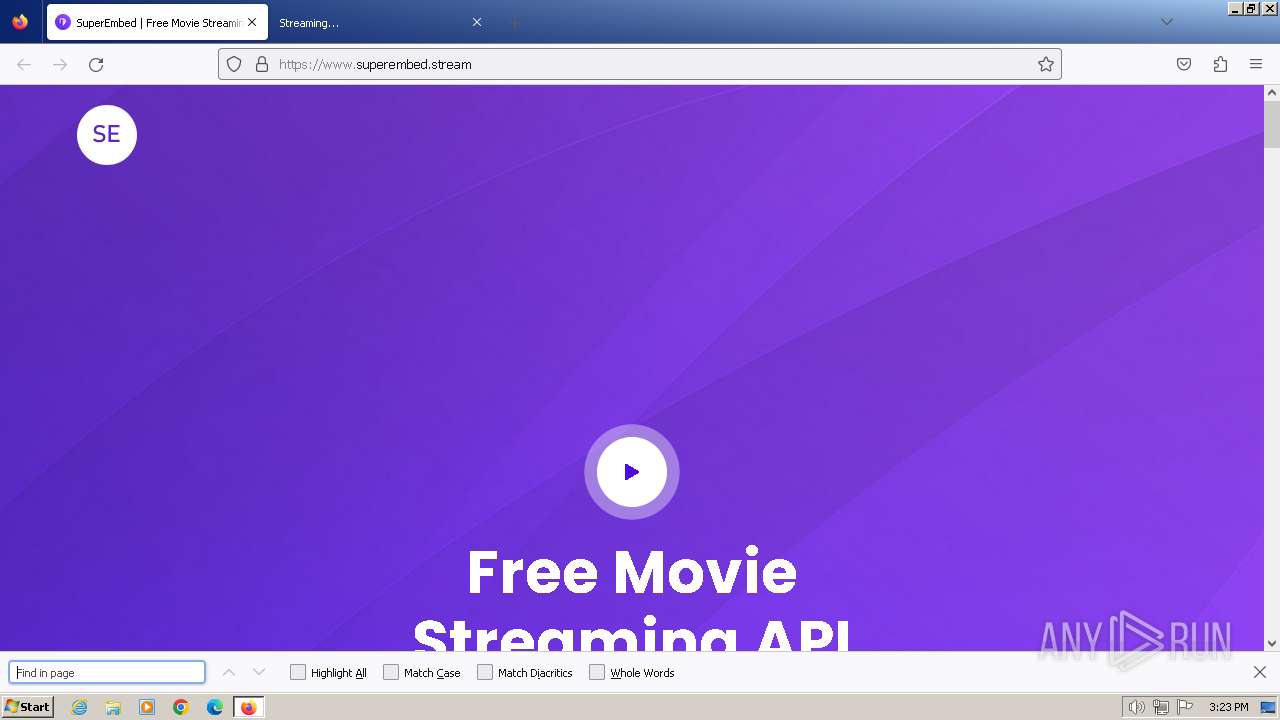Enable Match Diacritics checkbox
1280x720 pixels.
tap(485, 673)
